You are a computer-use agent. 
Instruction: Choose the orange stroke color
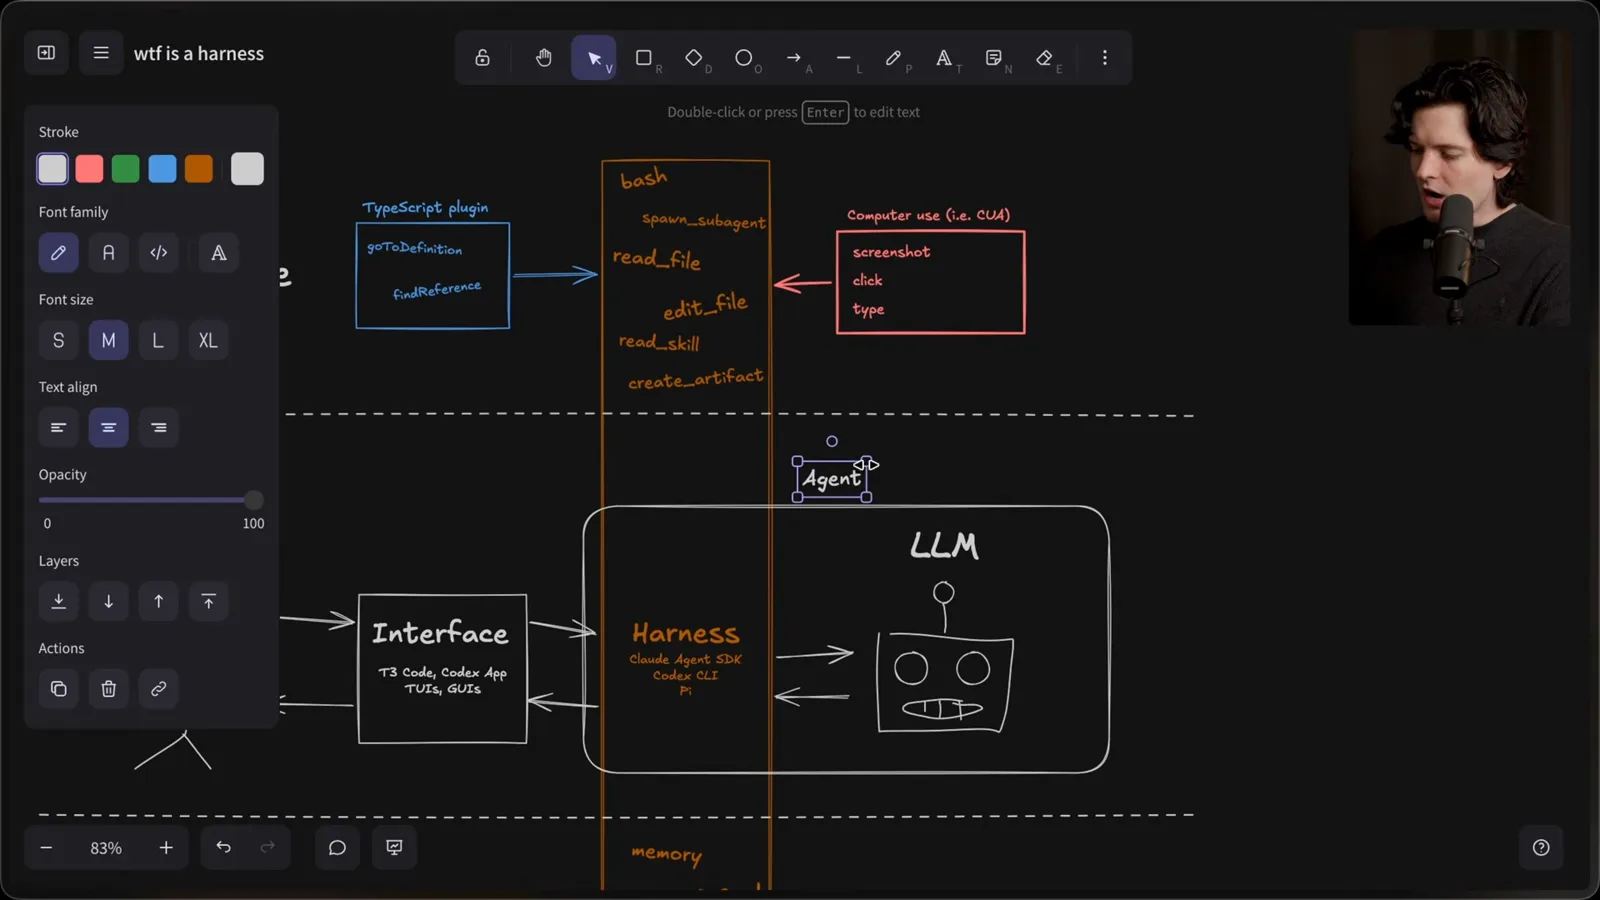[x=199, y=169]
